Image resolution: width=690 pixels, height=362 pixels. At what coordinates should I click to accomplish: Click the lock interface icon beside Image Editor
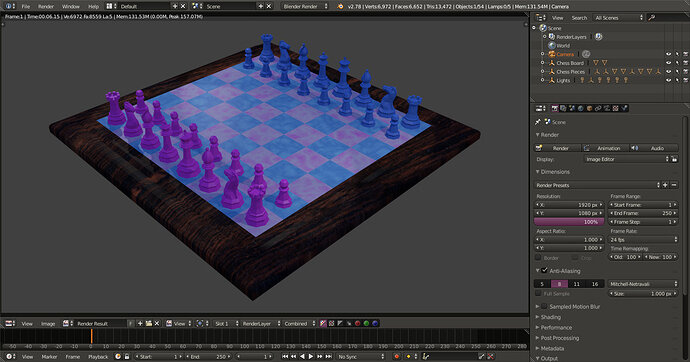pyautogui.click(x=674, y=159)
